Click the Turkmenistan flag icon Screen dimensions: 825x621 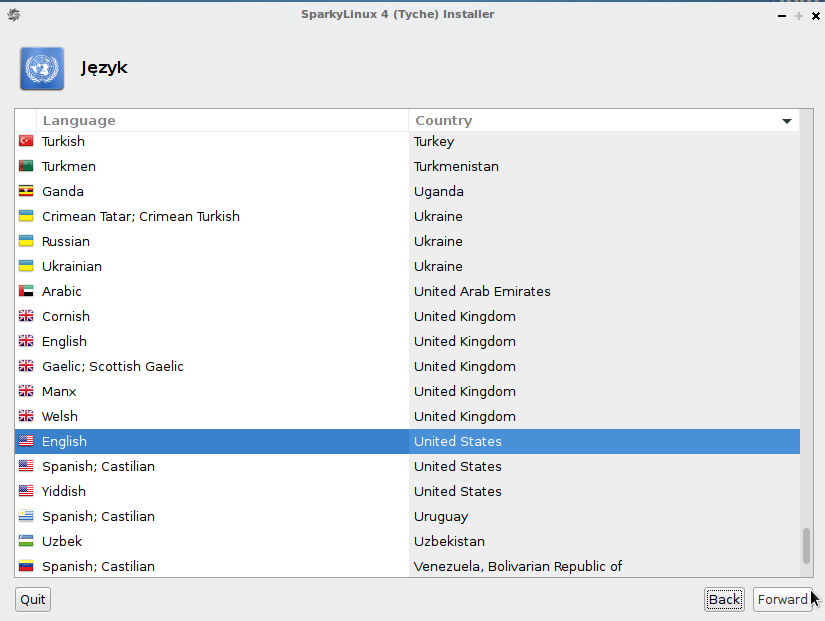pyautogui.click(x=26, y=166)
